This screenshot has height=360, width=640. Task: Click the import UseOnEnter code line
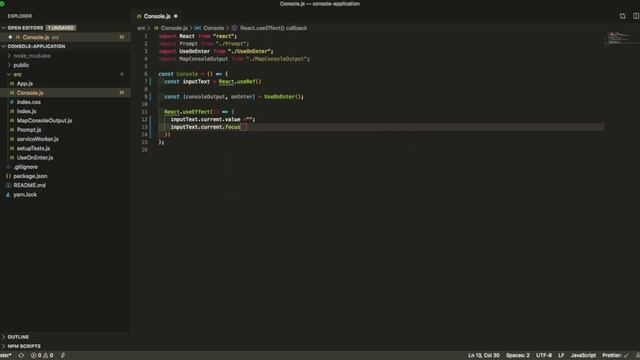coord(216,51)
